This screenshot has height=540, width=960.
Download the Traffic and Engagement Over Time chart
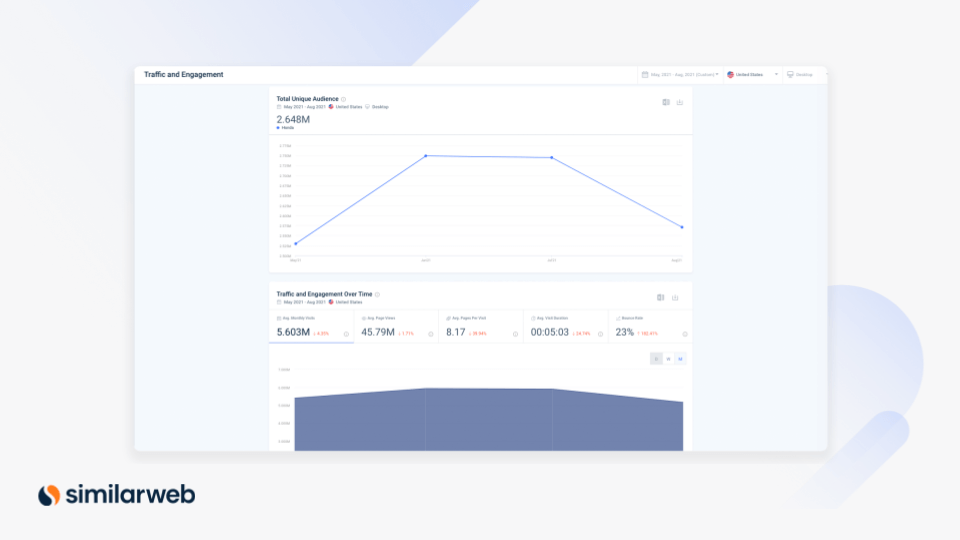(675, 297)
